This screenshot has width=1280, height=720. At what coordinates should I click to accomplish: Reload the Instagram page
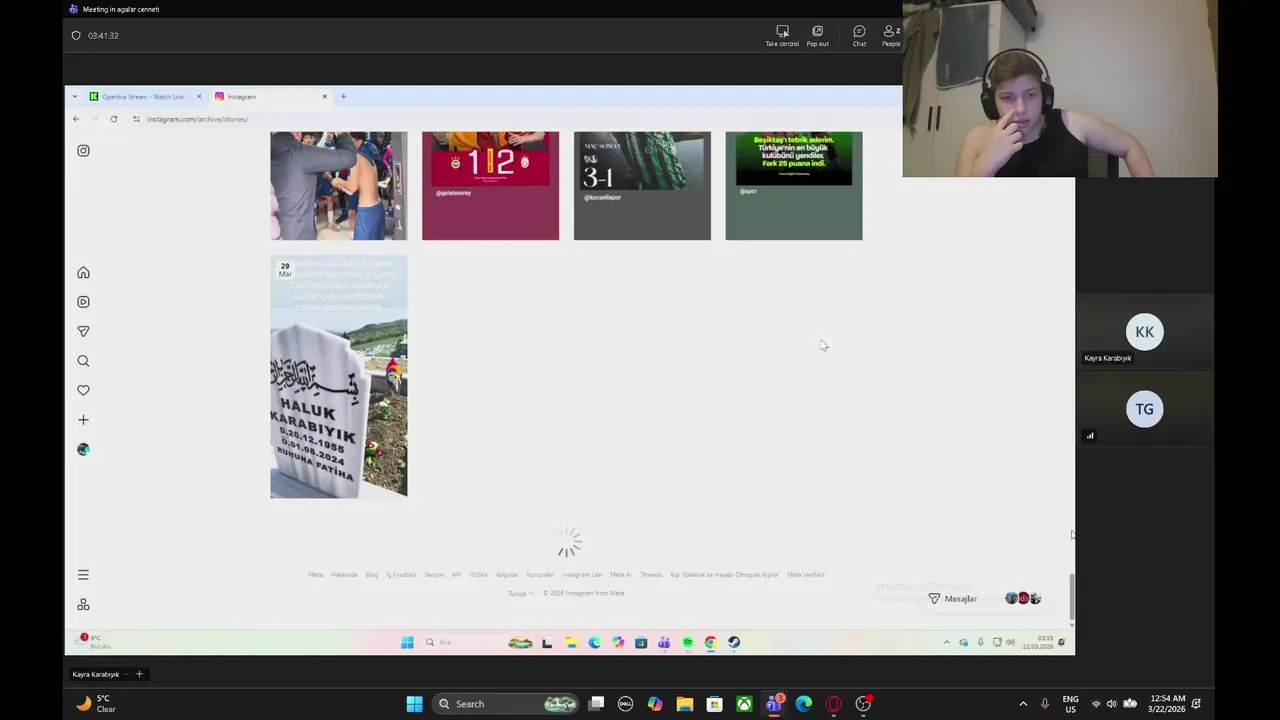[114, 119]
